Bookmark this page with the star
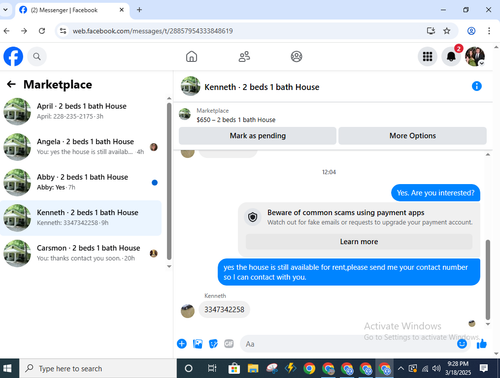 [x=447, y=31]
